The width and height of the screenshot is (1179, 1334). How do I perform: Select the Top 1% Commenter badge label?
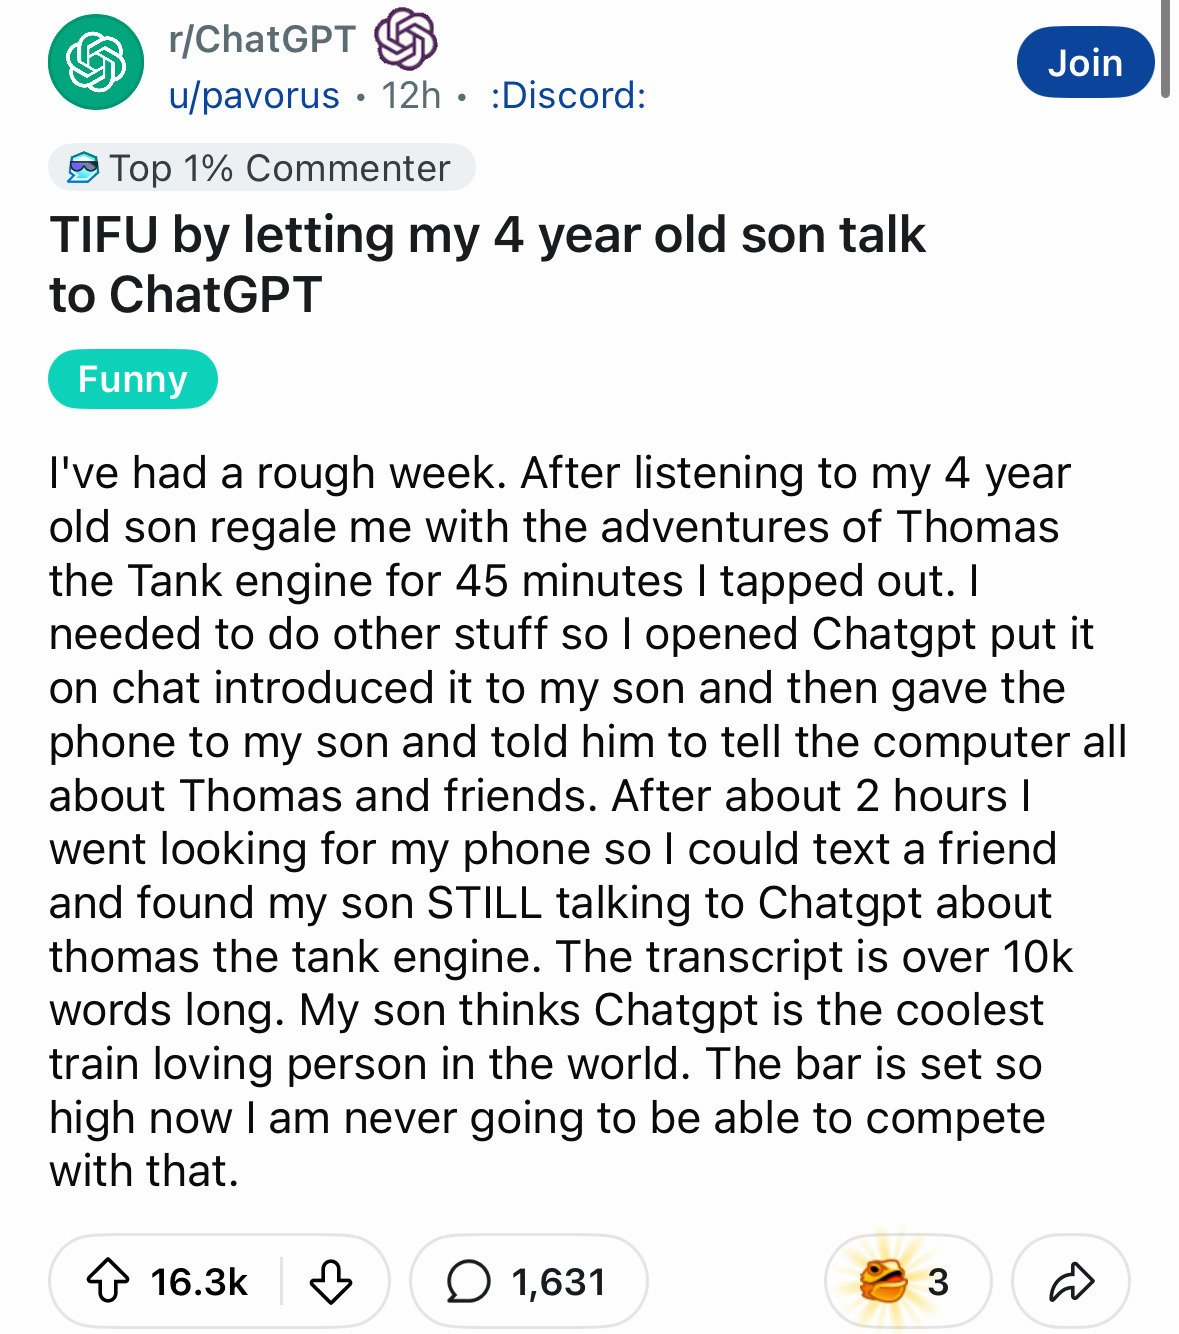tap(280, 169)
